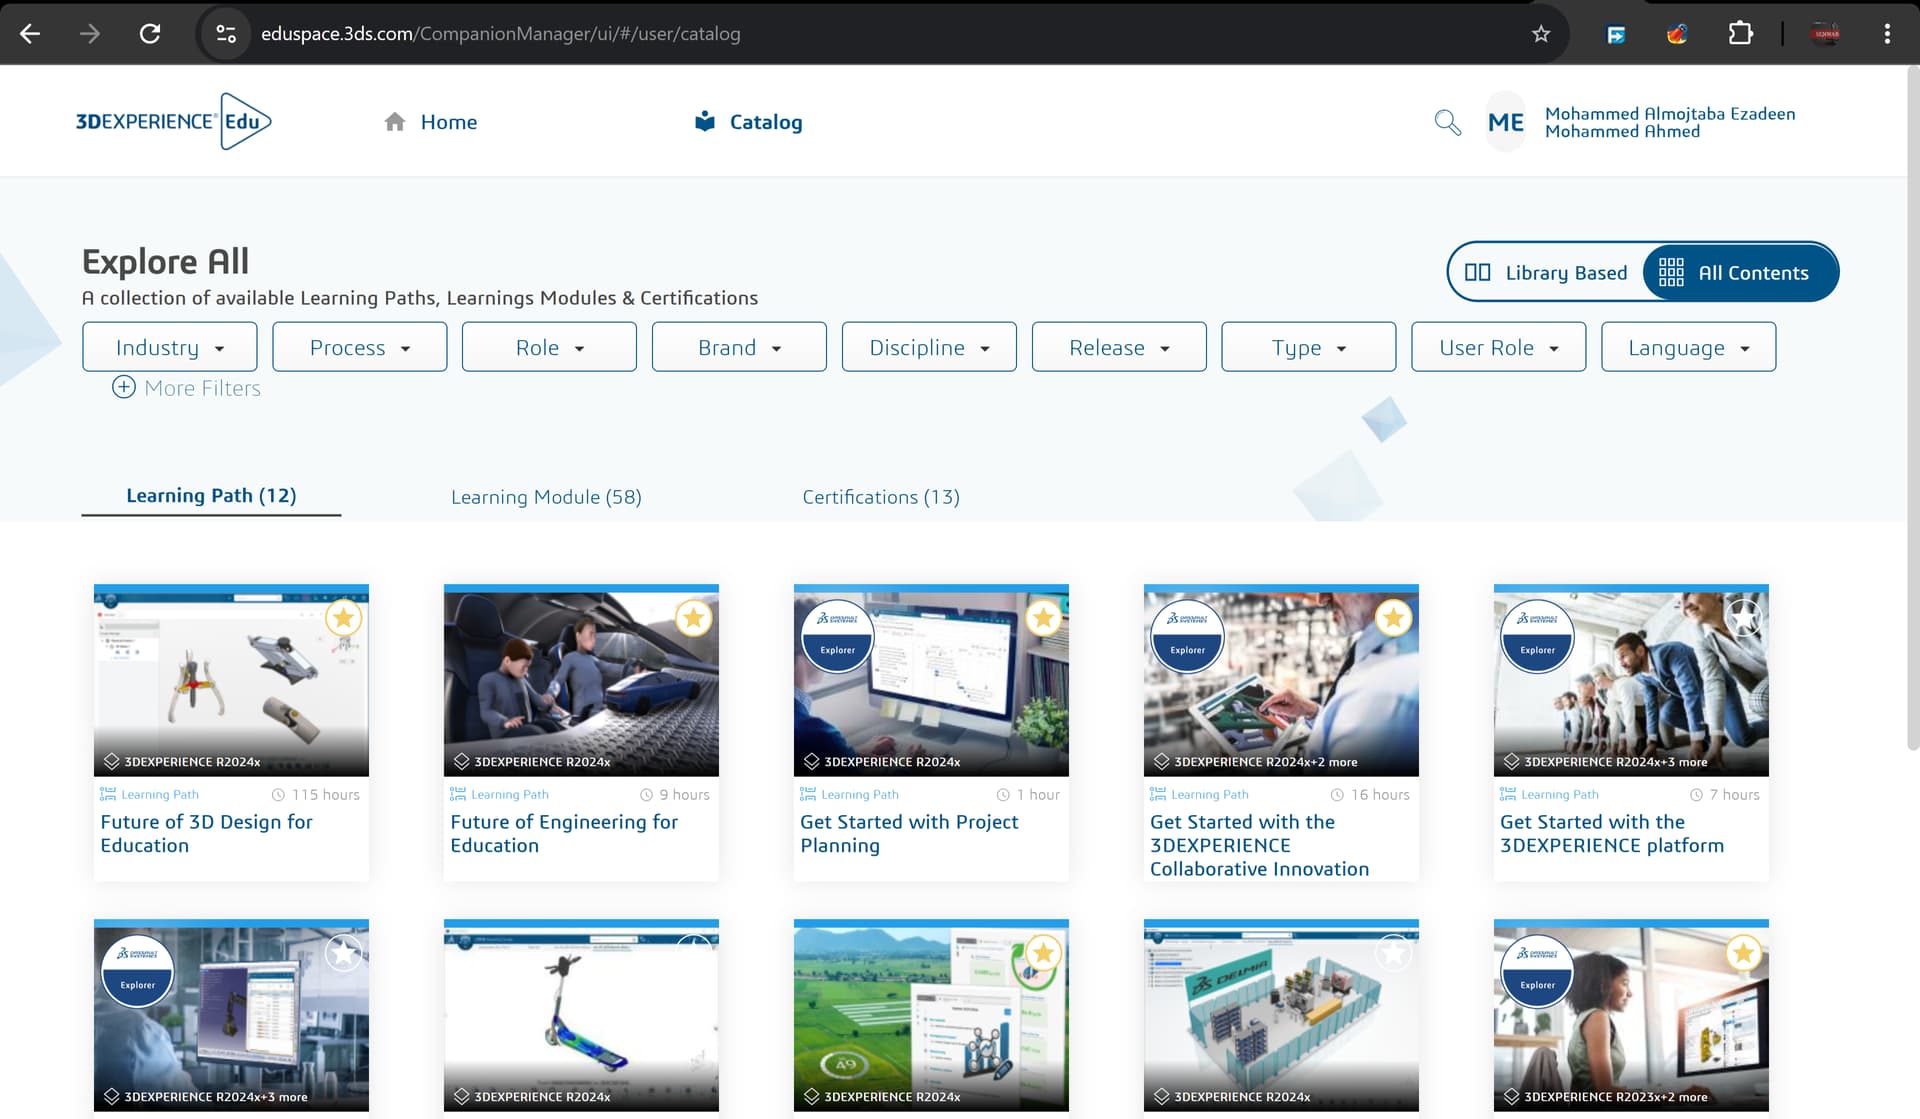The width and height of the screenshot is (1920, 1119).
Task: Open the Brand filter dropdown
Action: pyautogui.click(x=739, y=348)
